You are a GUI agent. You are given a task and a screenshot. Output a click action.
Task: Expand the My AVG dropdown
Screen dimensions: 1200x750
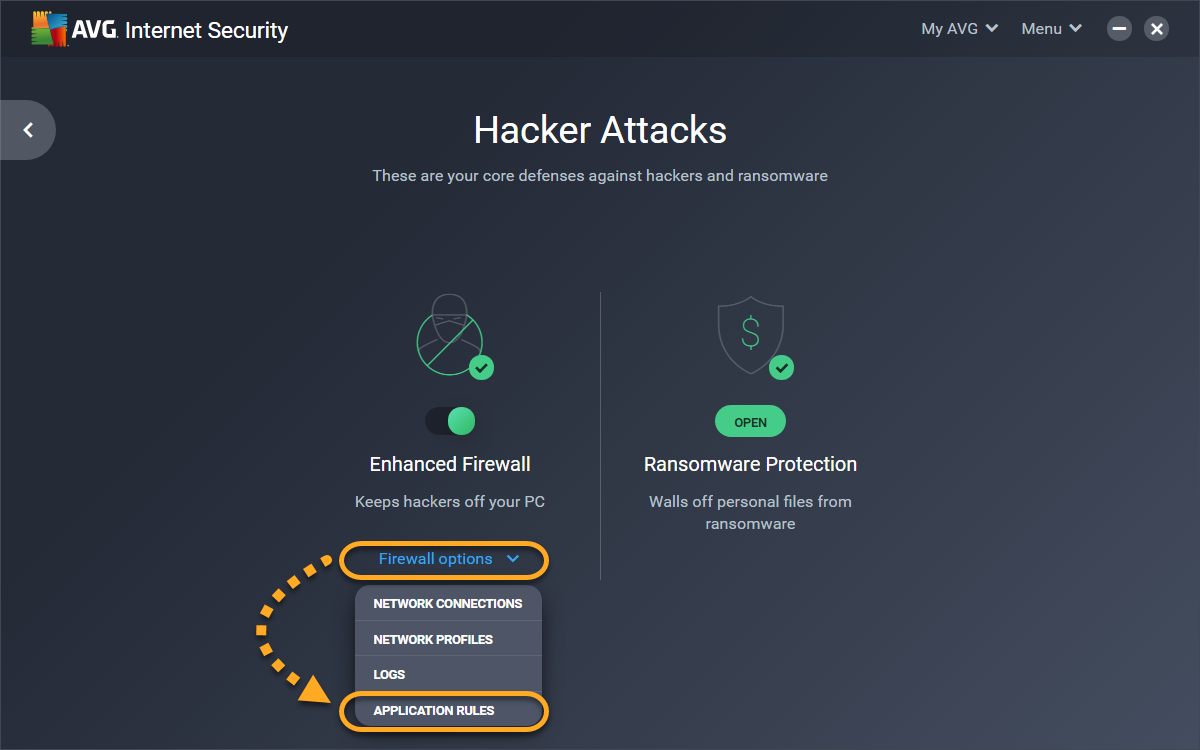[x=959, y=29]
